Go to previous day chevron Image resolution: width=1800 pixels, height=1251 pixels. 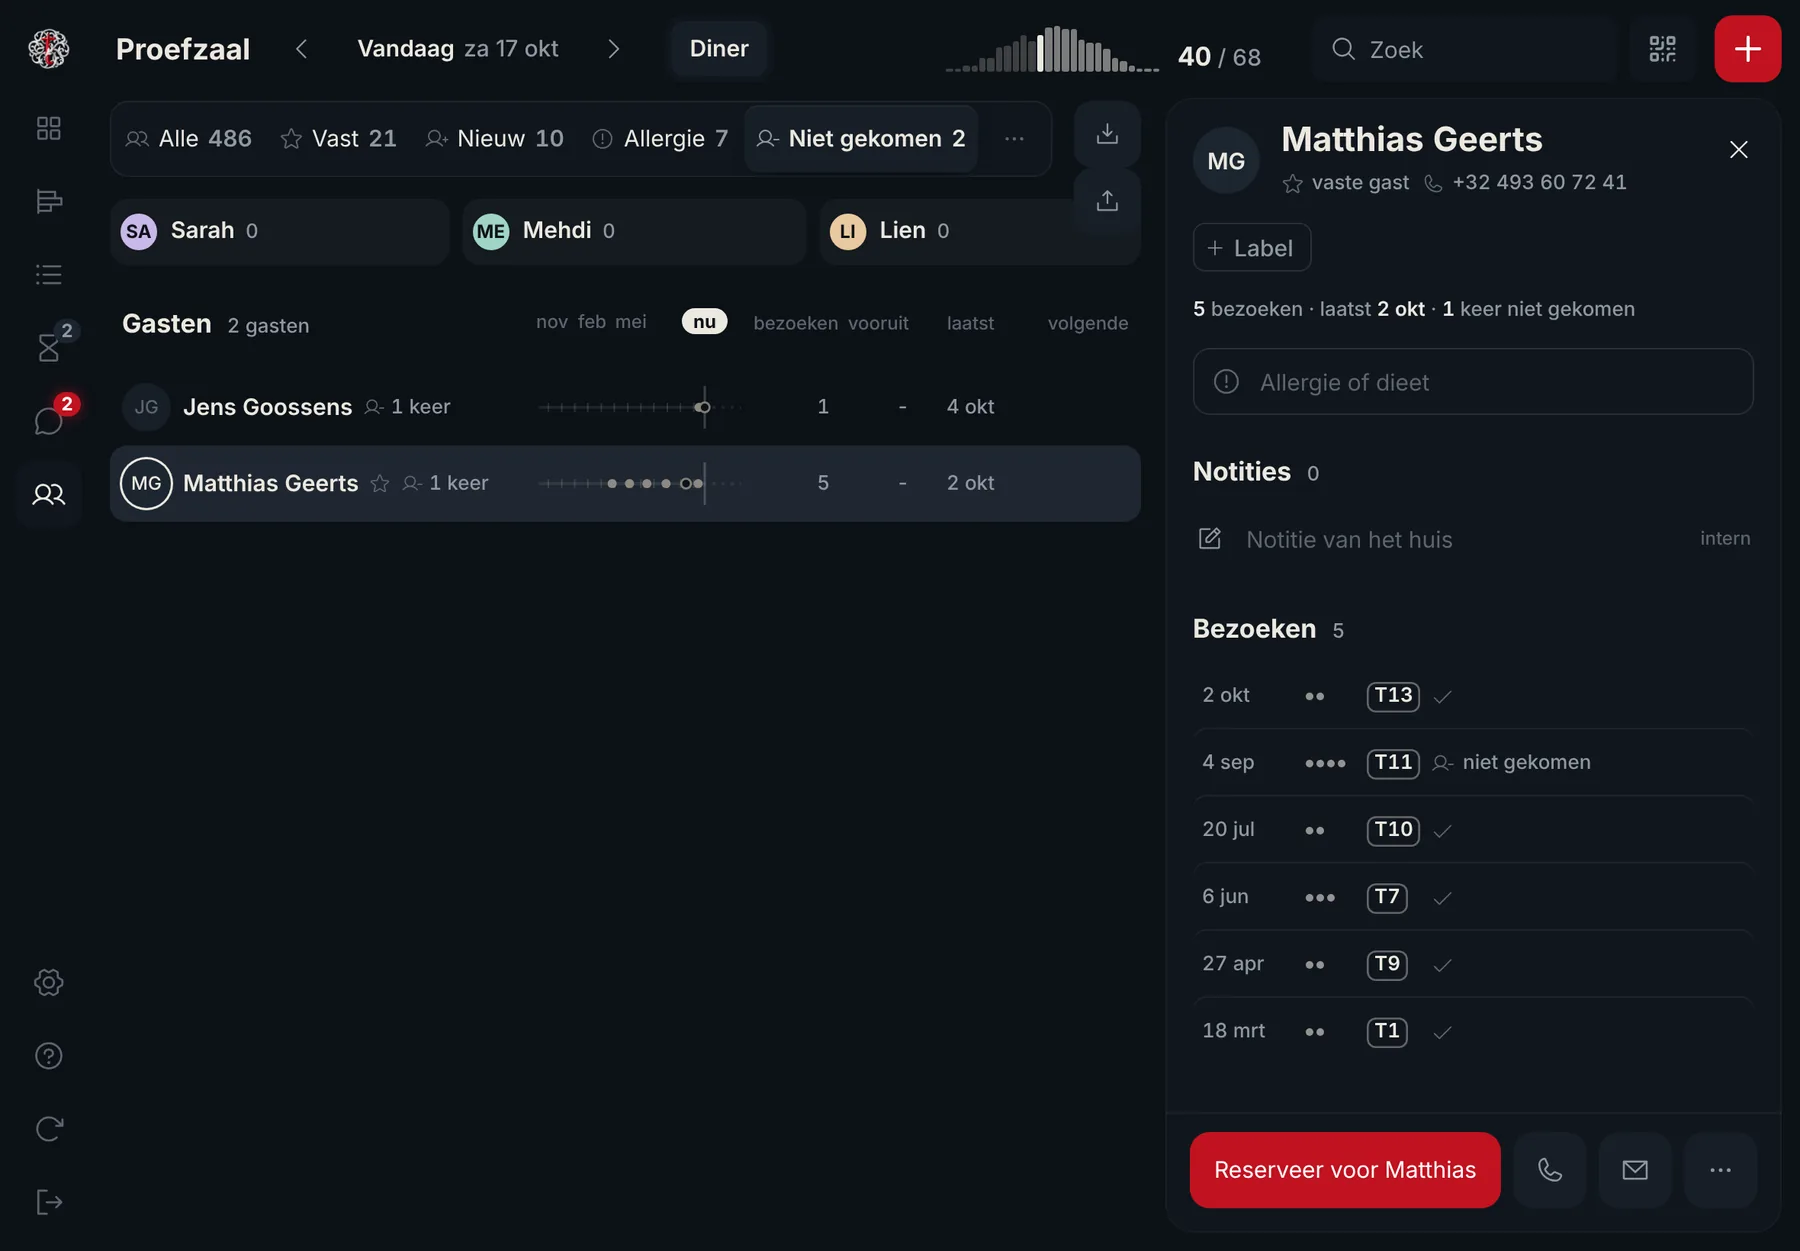tap(301, 49)
